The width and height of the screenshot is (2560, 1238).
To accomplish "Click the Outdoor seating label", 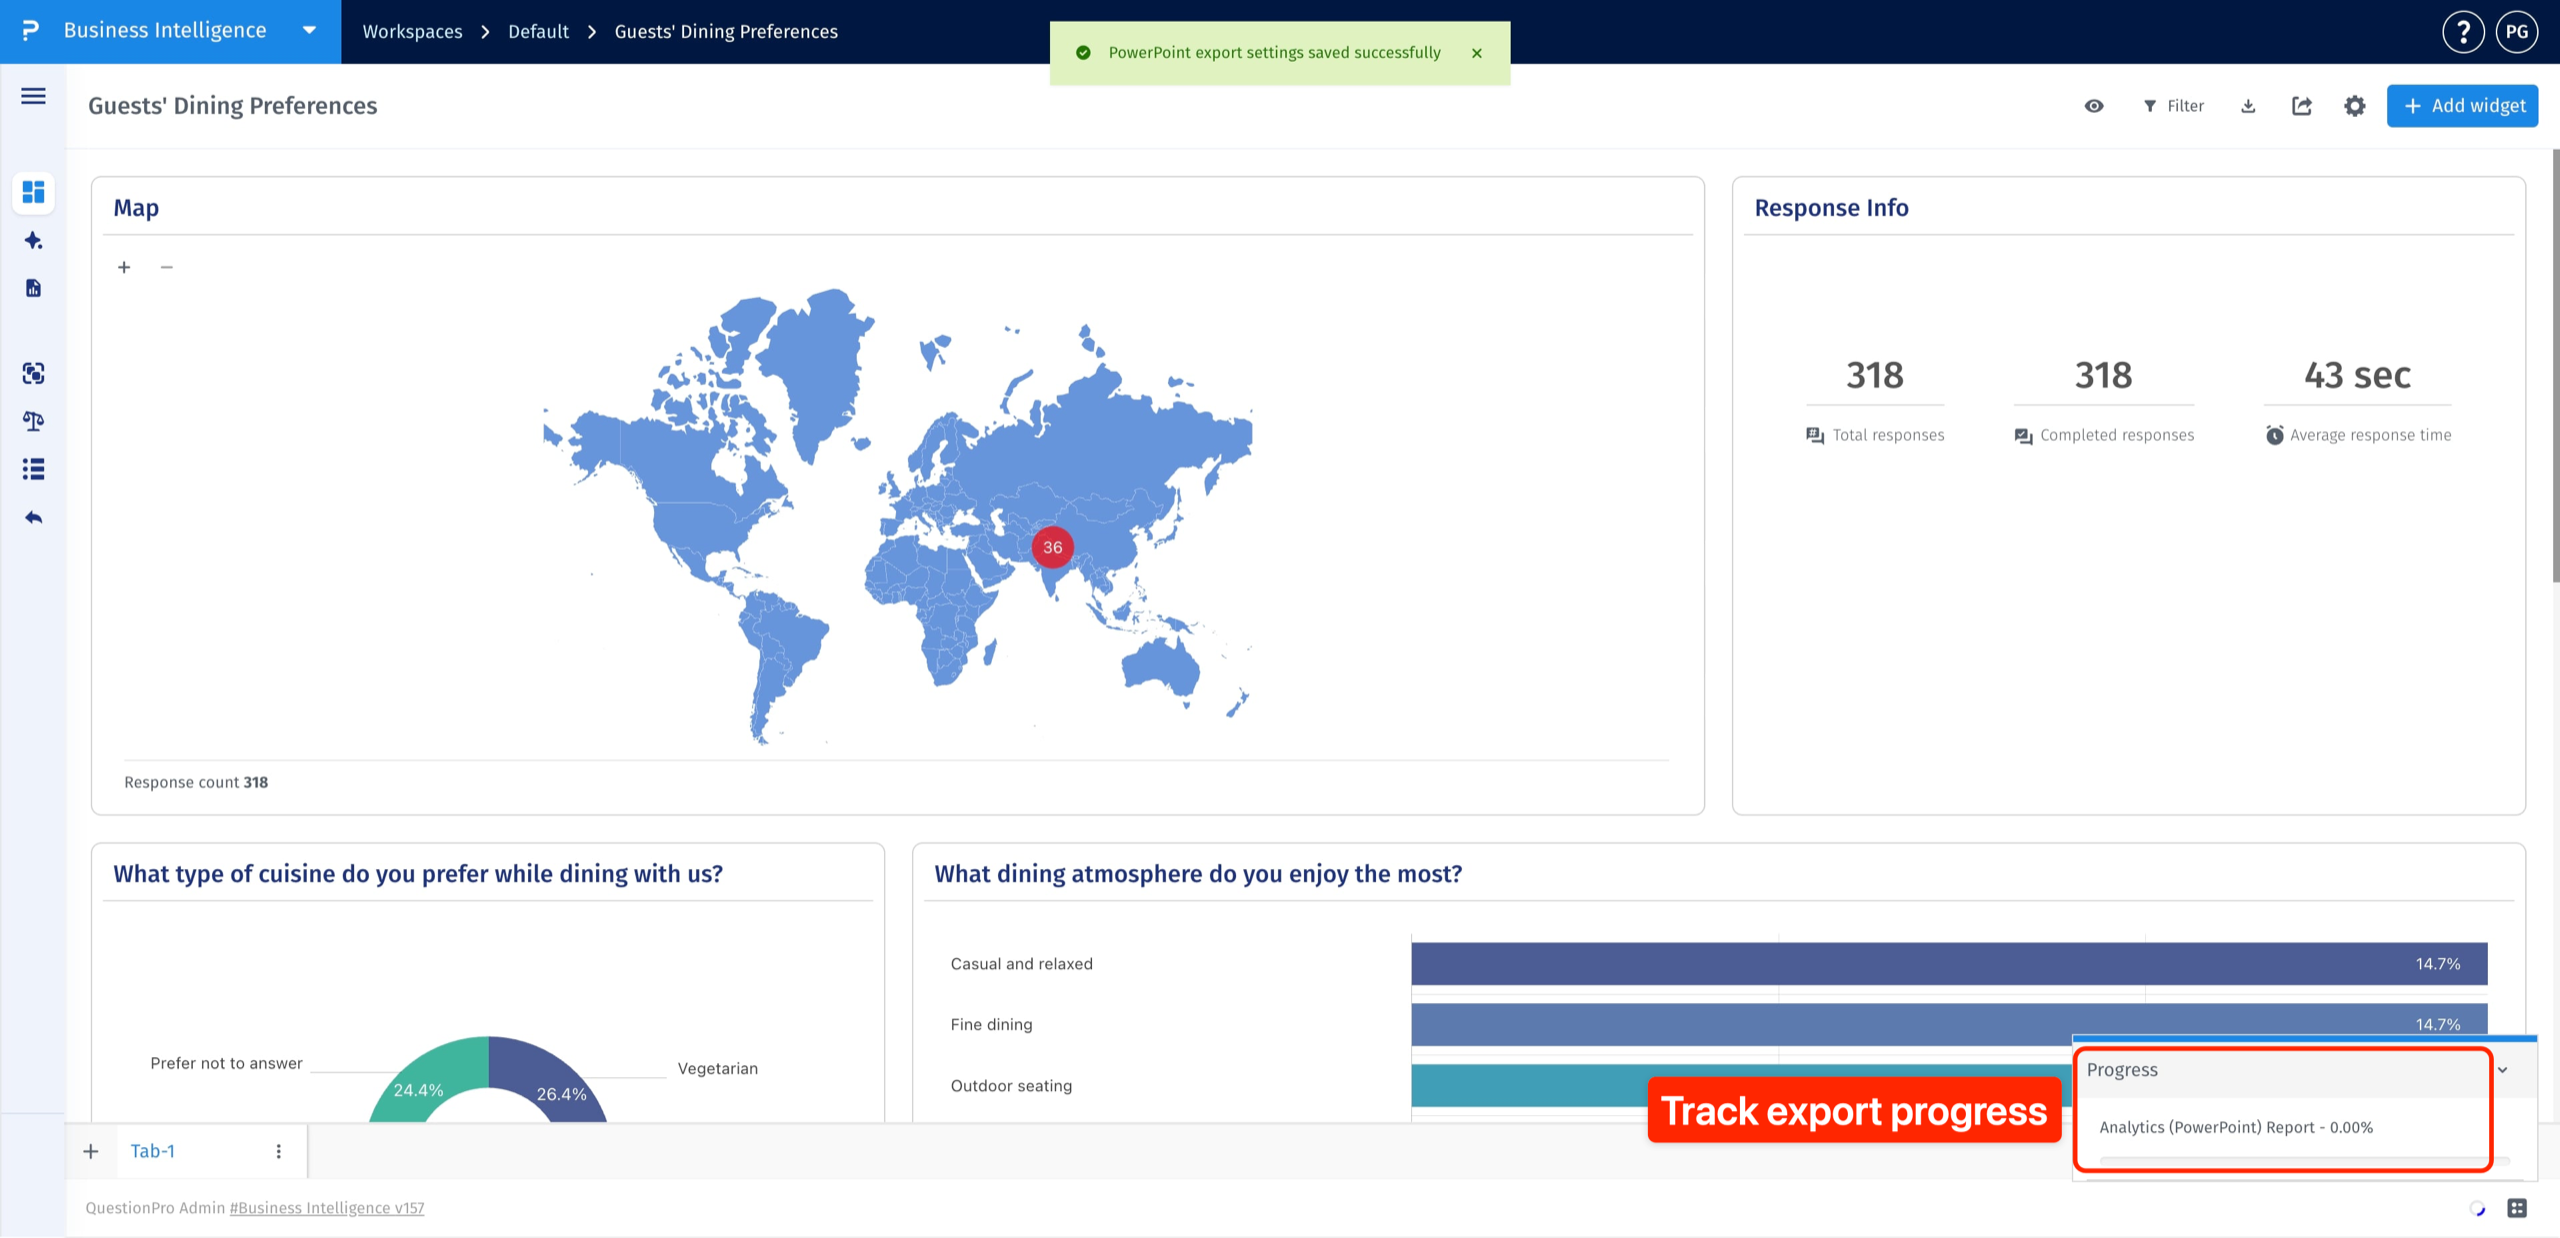I will coord(1011,1085).
